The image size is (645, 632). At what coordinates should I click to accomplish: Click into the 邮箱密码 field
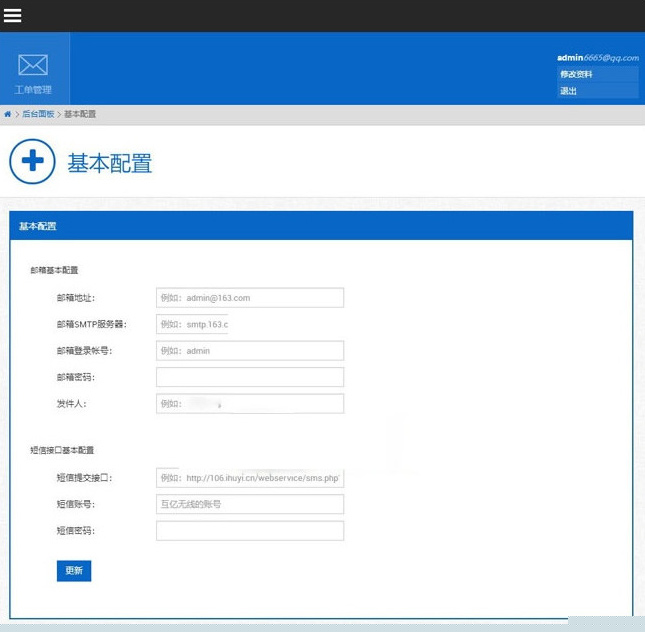249,377
